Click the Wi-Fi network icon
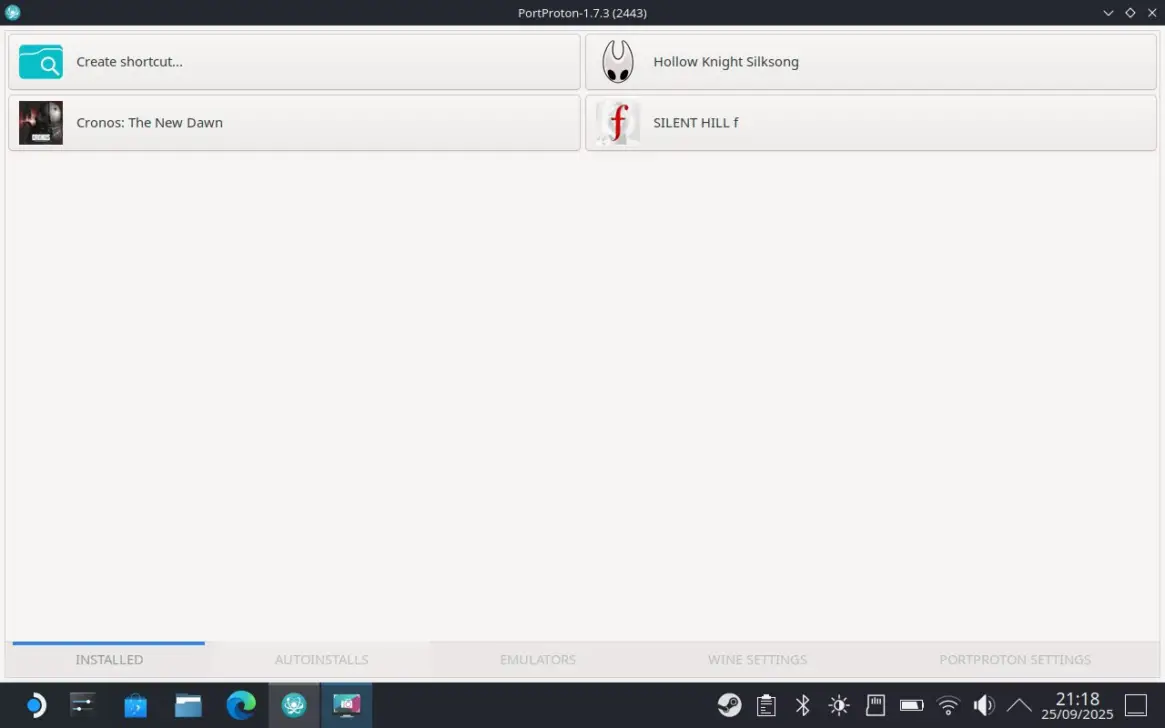The width and height of the screenshot is (1165, 728). pos(948,705)
